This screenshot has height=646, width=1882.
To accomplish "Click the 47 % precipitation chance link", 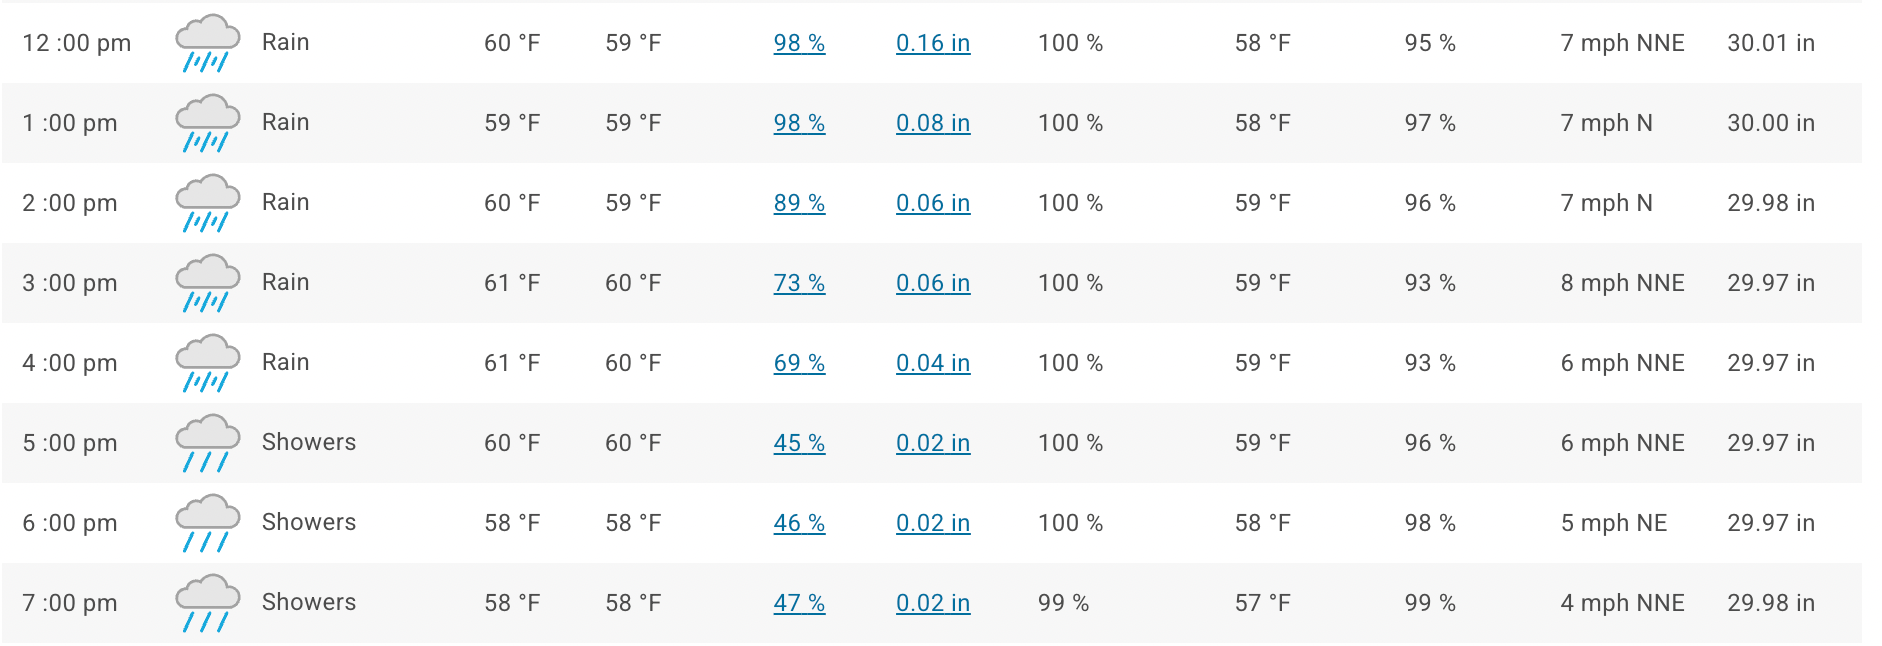I will pyautogui.click(x=799, y=603).
